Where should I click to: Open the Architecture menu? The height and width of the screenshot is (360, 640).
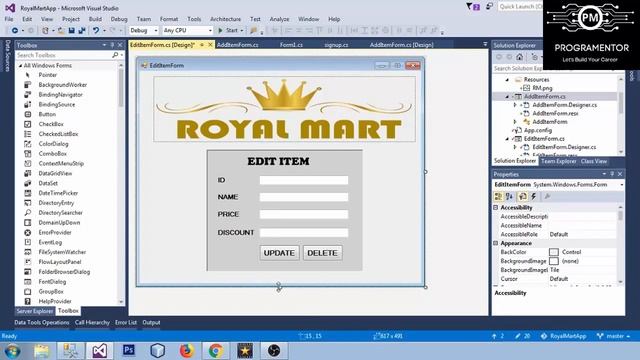[x=225, y=19]
